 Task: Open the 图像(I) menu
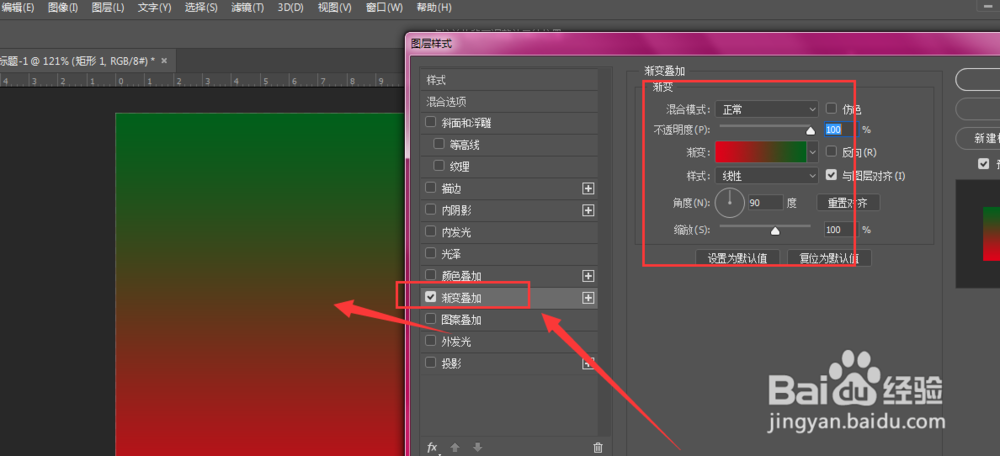pyautogui.click(x=62, y=8)
